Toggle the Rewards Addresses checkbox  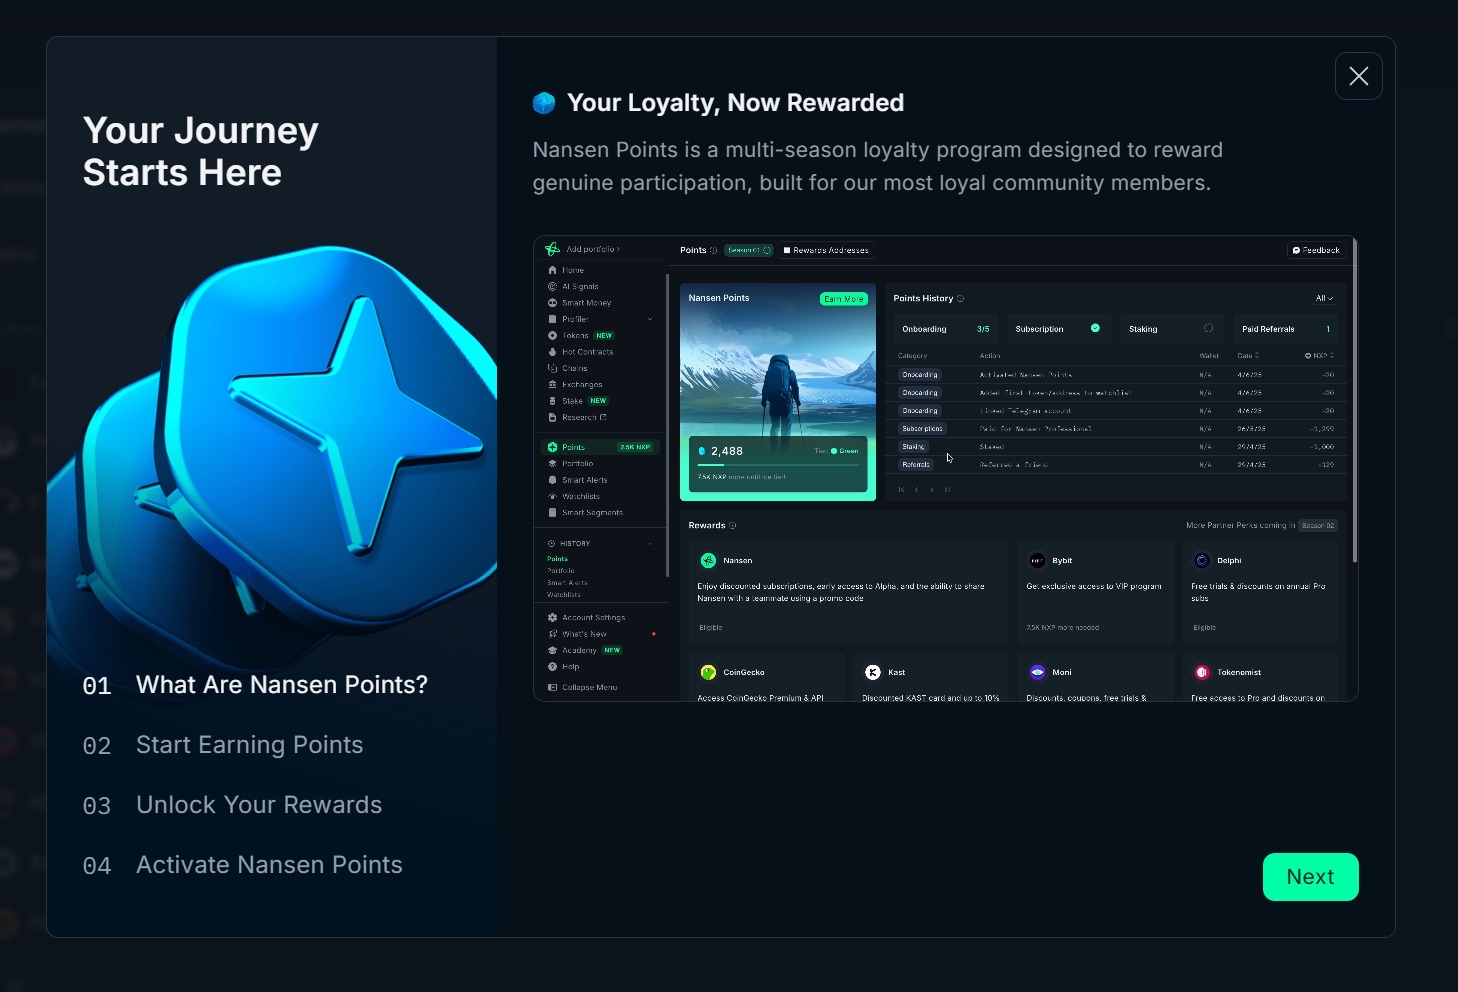[787, 250]
